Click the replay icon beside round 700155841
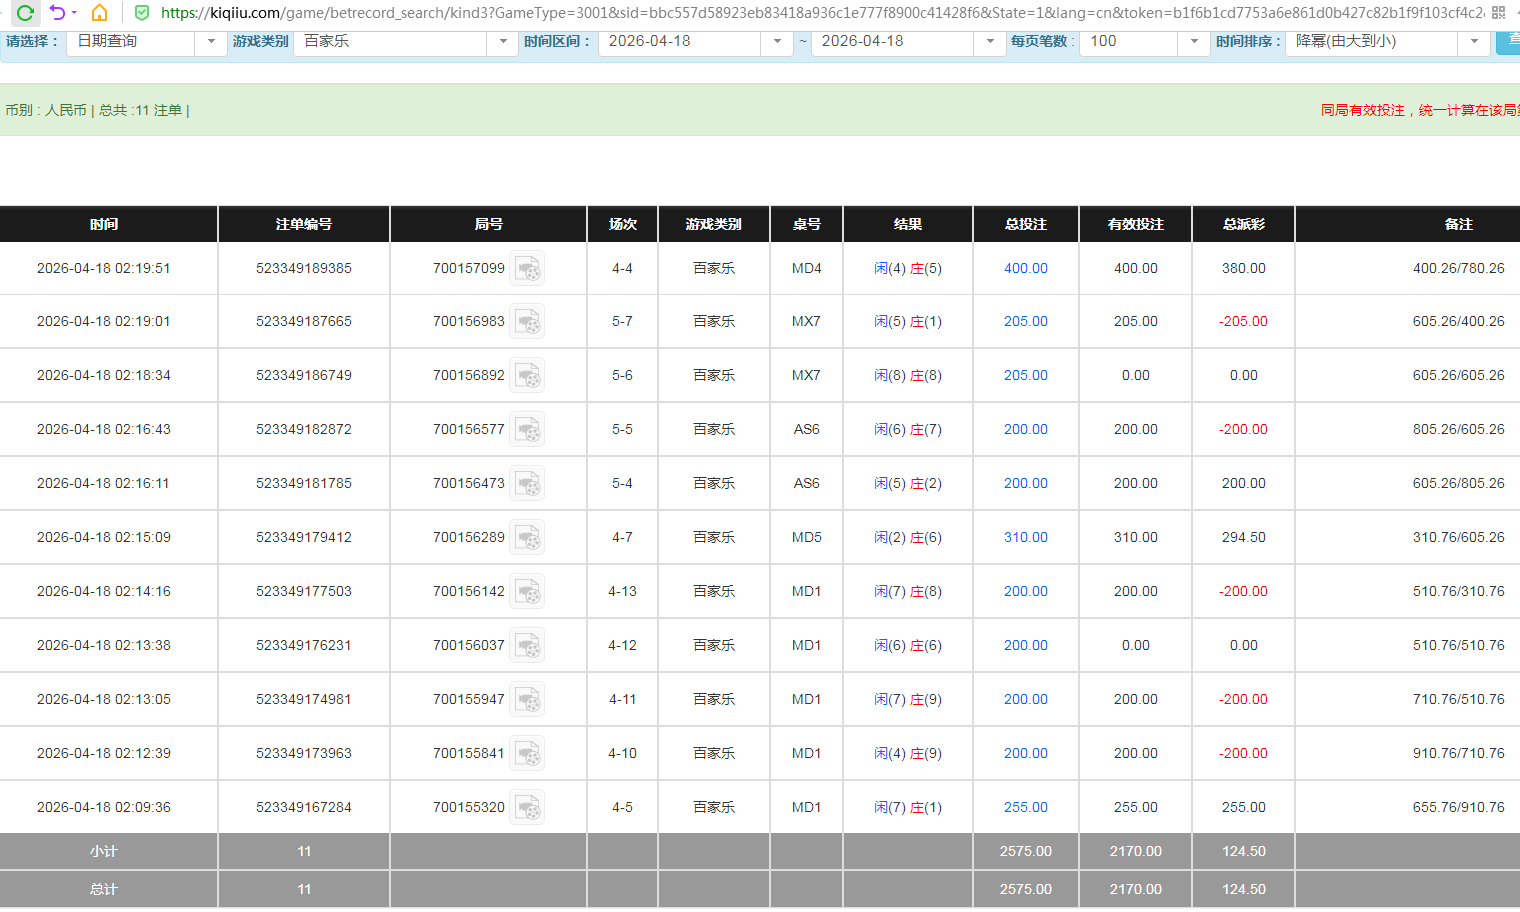The image size is (1520, 912). click(x=527, y=753)
